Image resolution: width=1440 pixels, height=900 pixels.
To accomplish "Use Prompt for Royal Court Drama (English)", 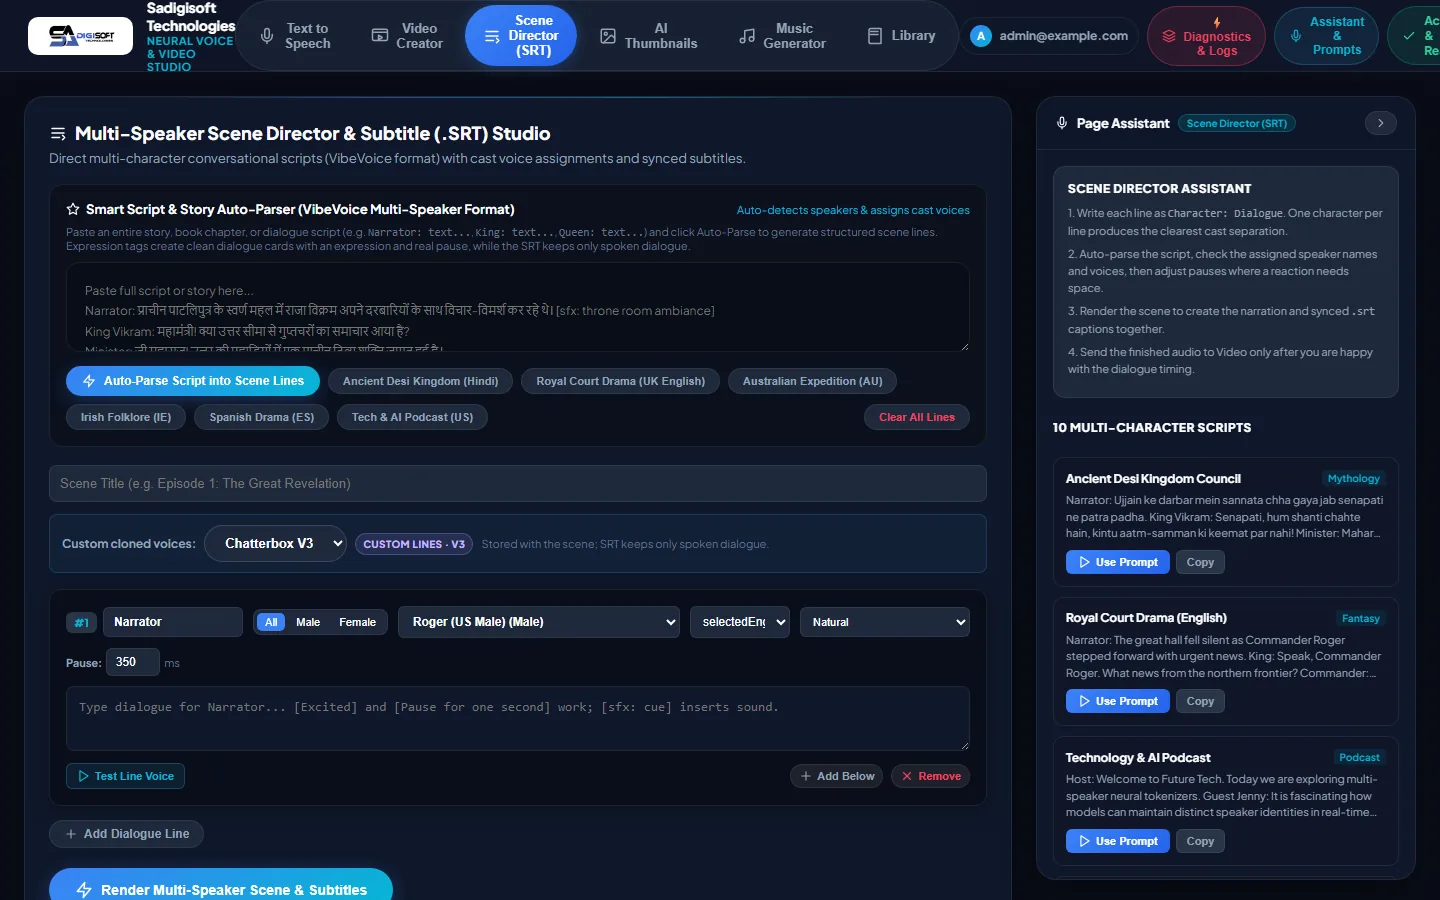I will click(x=1117, y=701).
